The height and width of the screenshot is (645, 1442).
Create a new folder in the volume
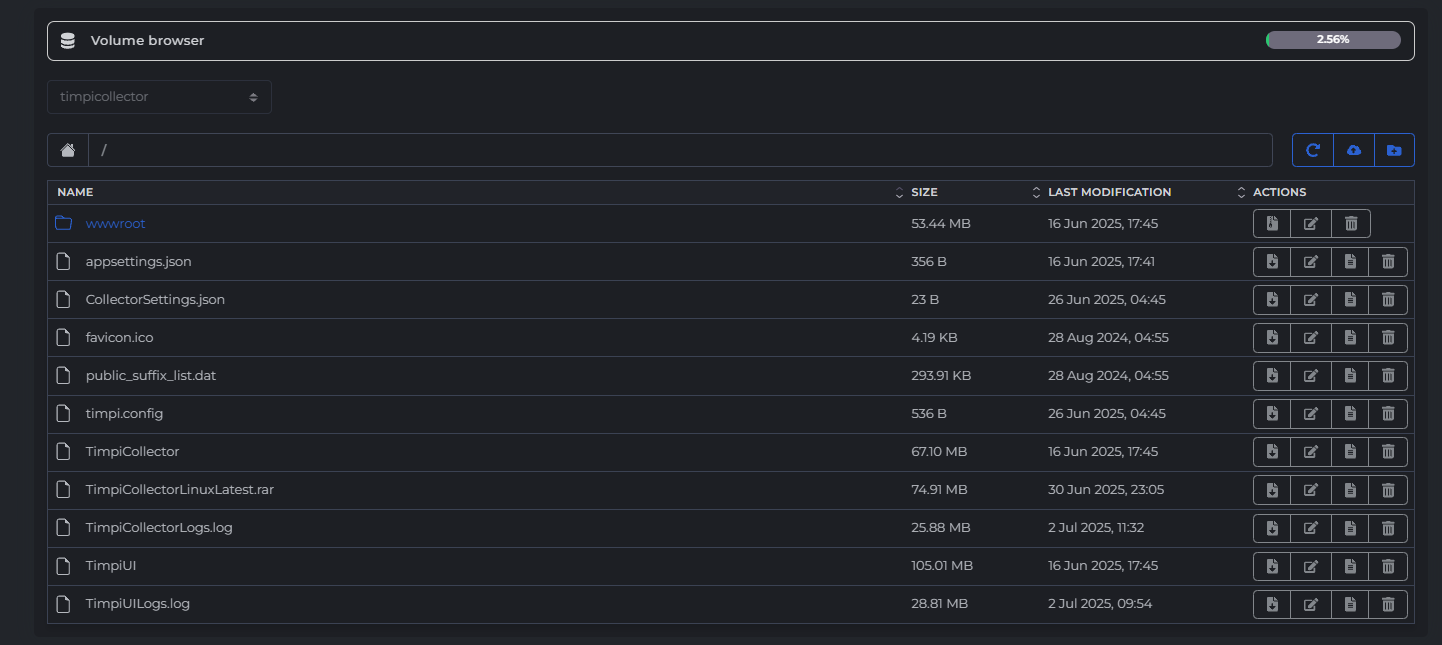(x=1394, y=150)
